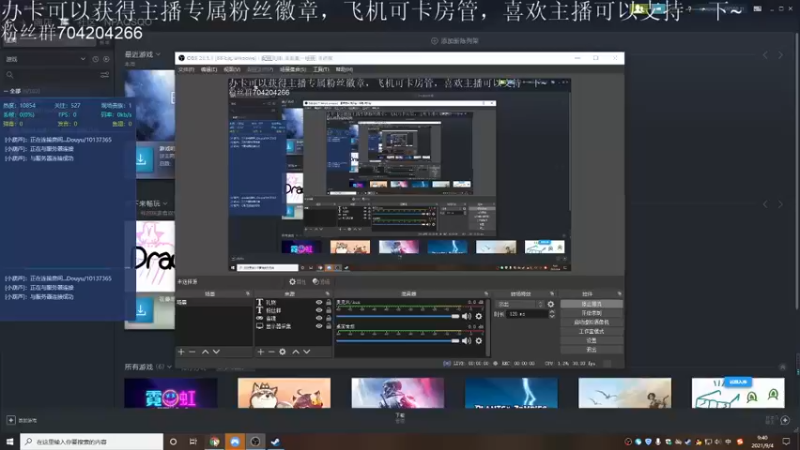Click 退出 in OBS controls
The image size is (800, 450).
click(591, 349)
